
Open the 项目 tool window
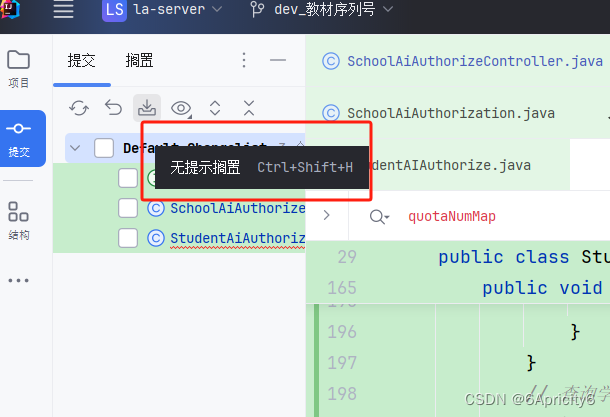click(x=19, y=69)
